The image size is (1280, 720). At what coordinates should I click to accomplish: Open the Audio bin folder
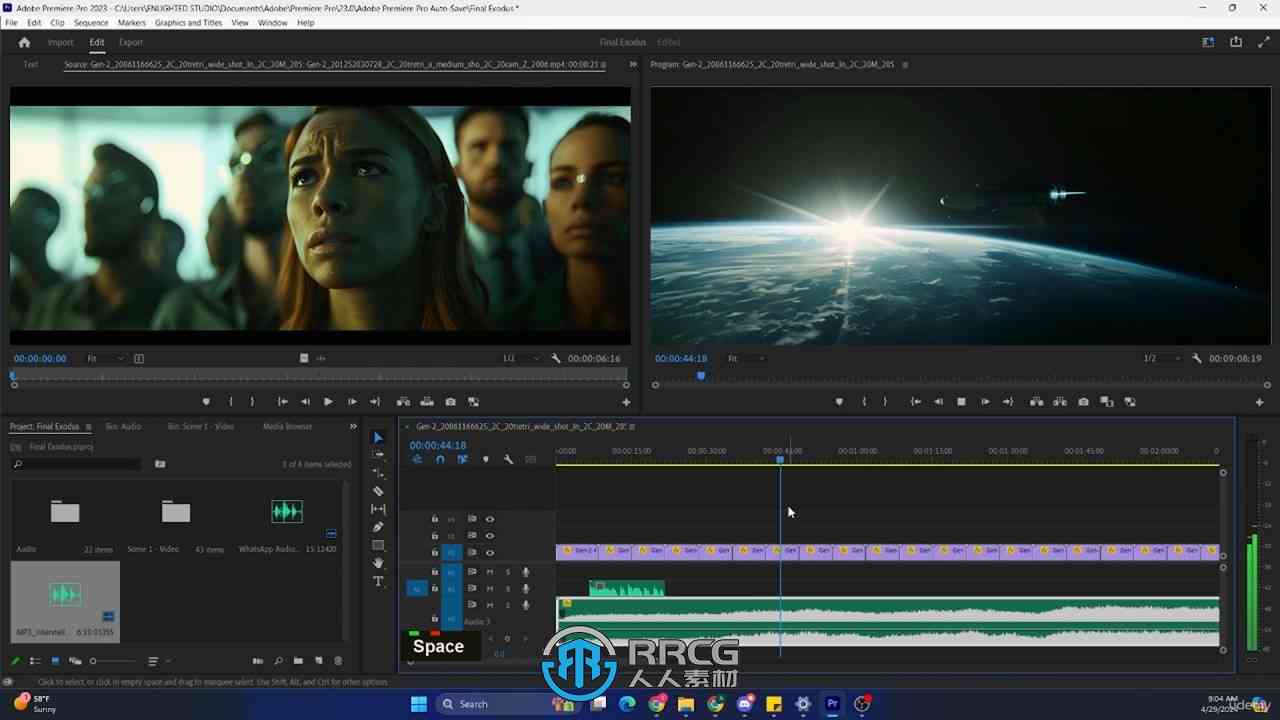point(65,512)
